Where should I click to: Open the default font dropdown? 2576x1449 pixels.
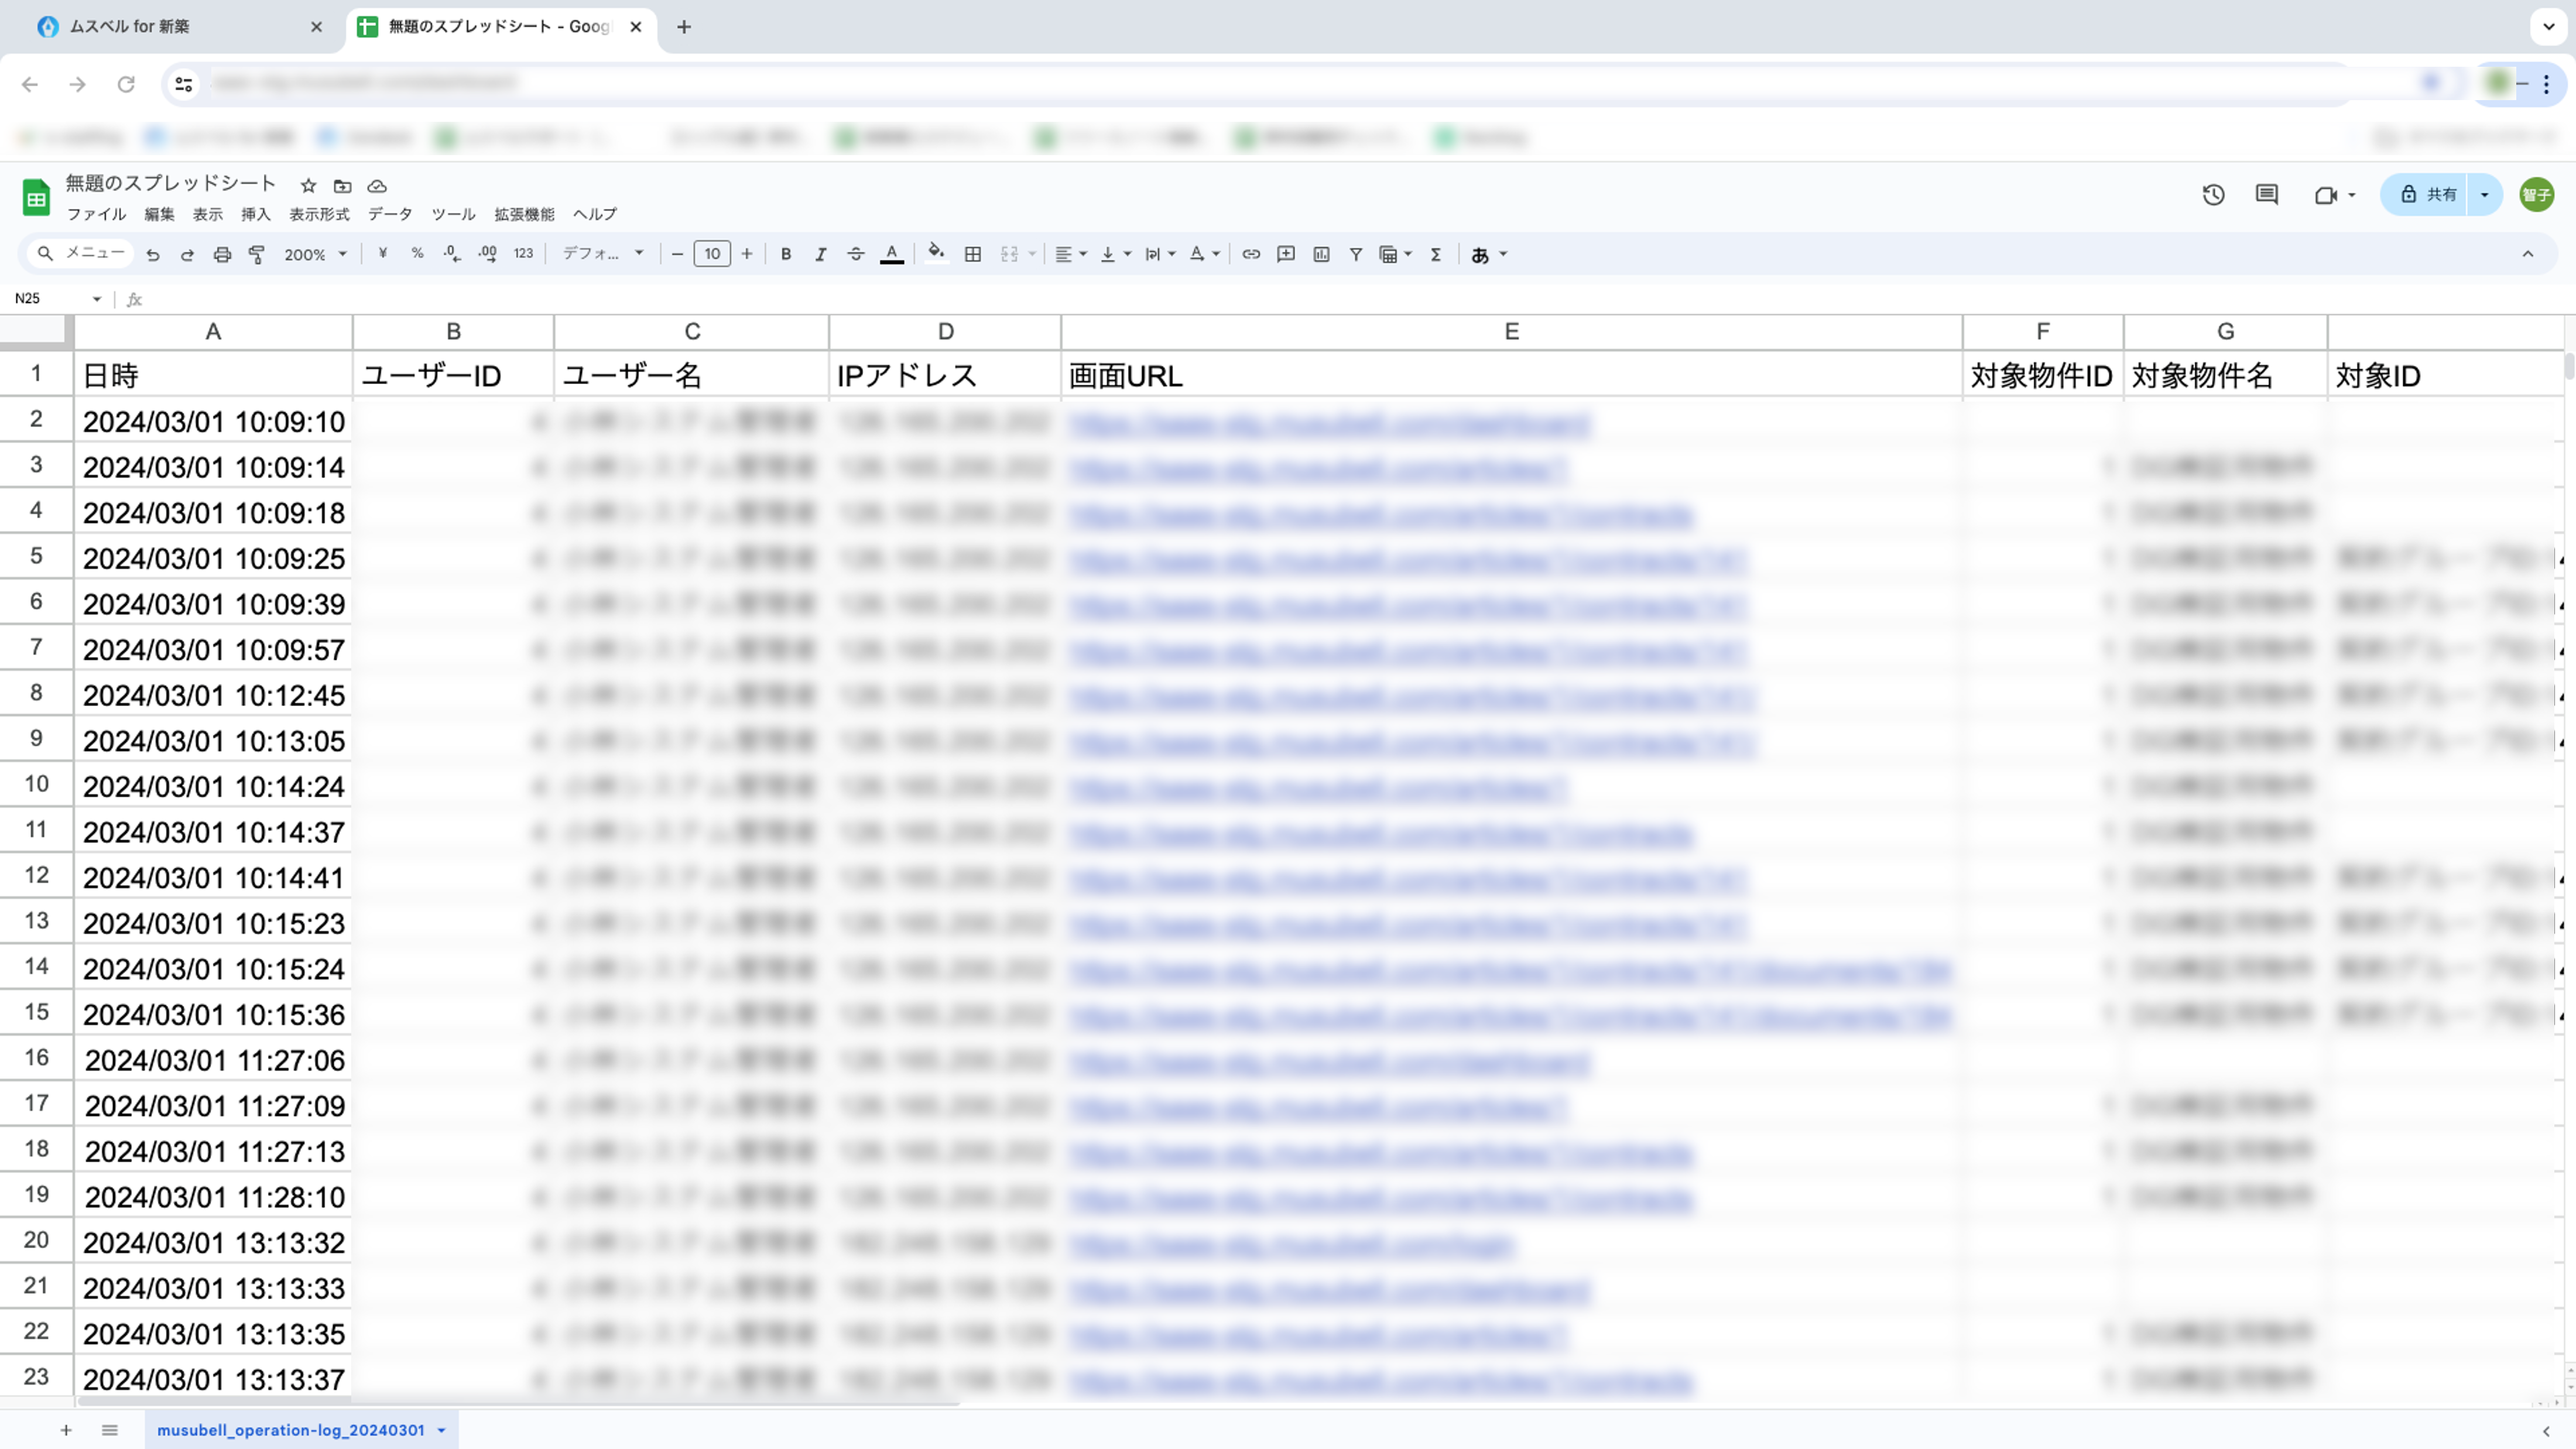click(602, 255)
